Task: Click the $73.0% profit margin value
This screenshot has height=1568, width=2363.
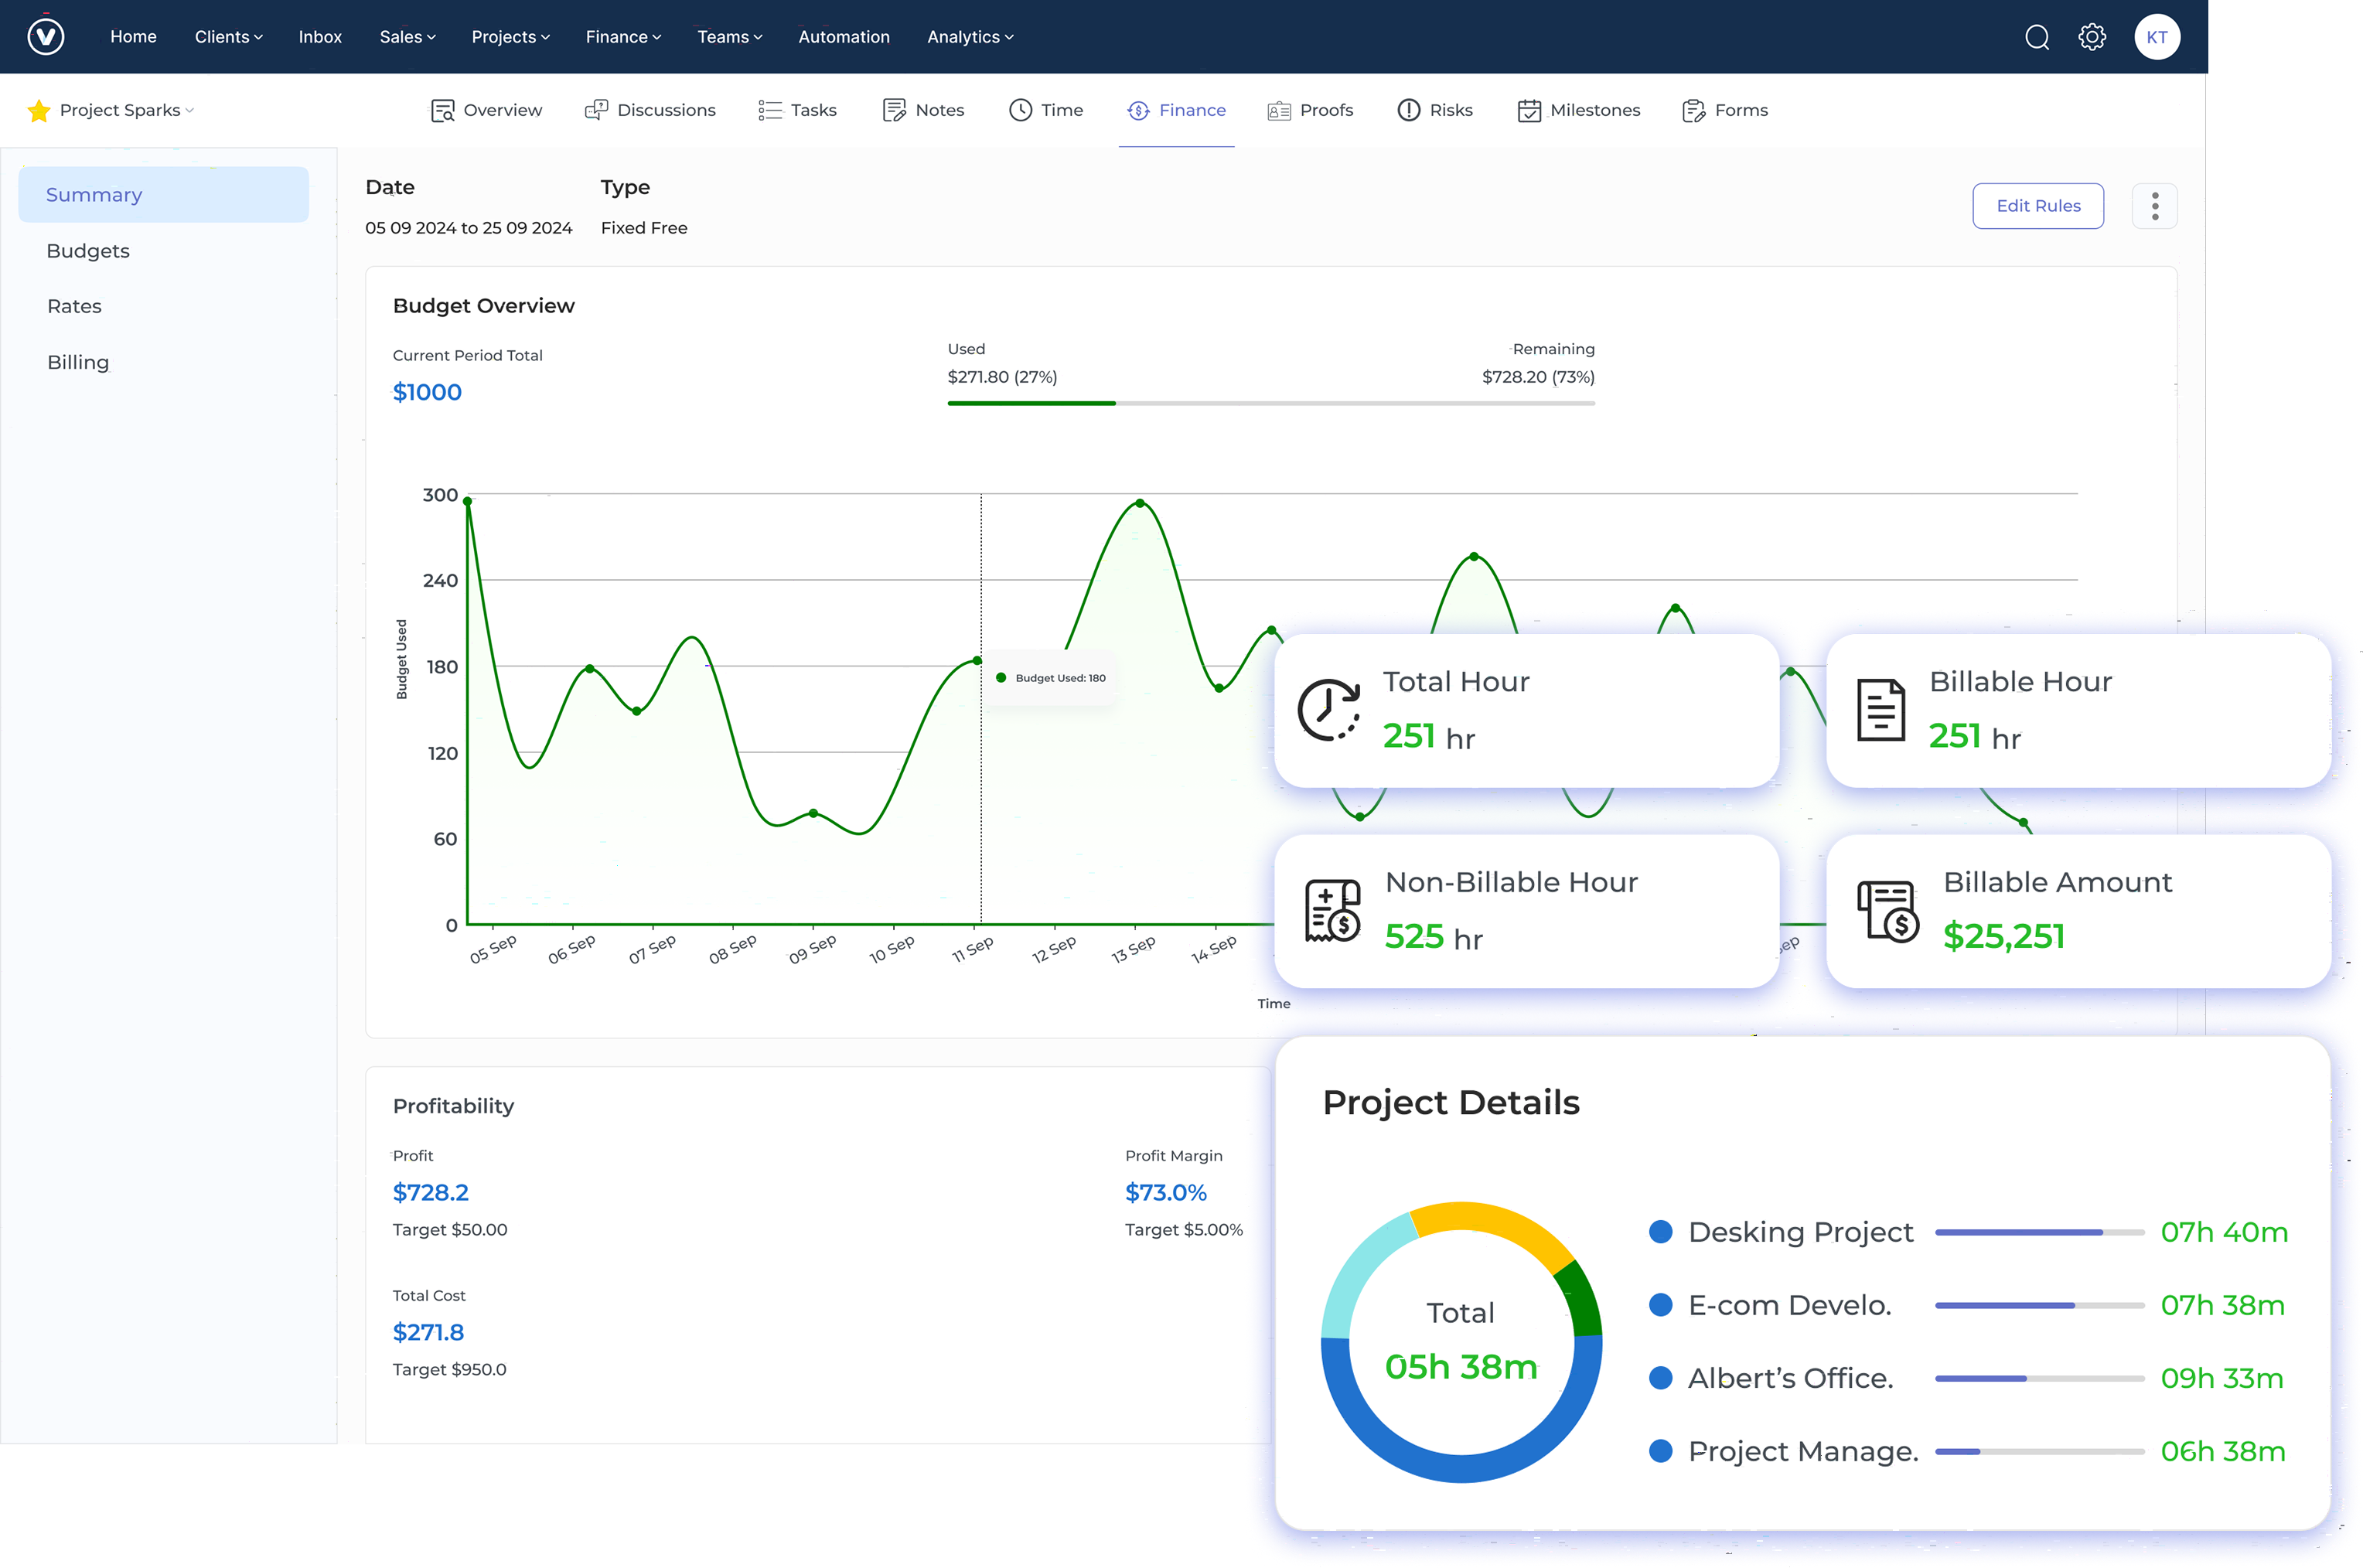Action: tap(1165, 1192)
